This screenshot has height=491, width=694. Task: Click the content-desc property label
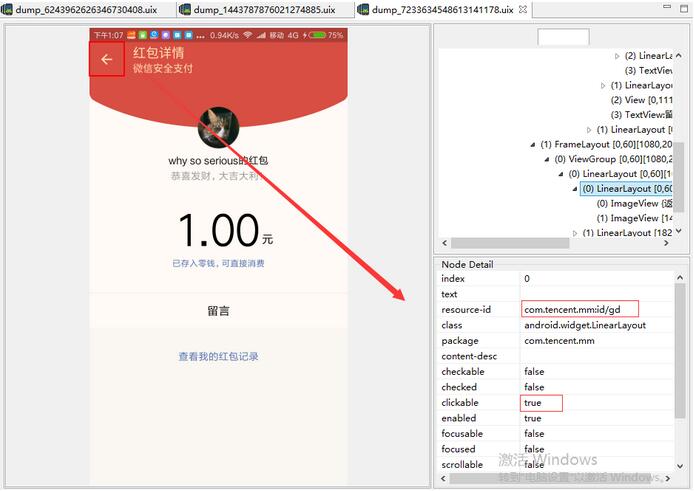point(469,356)
